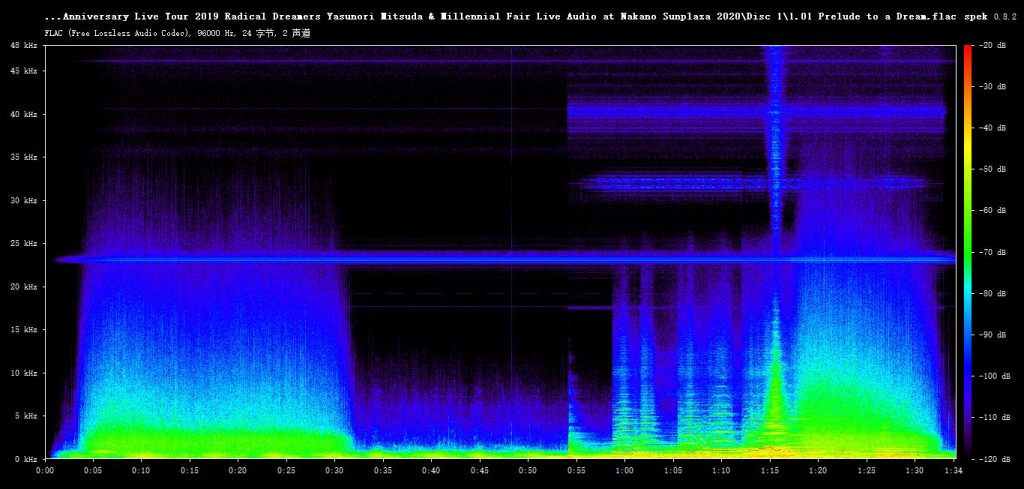
Task: Click the 1:25 time axis label
Action: tap(866, 470)
